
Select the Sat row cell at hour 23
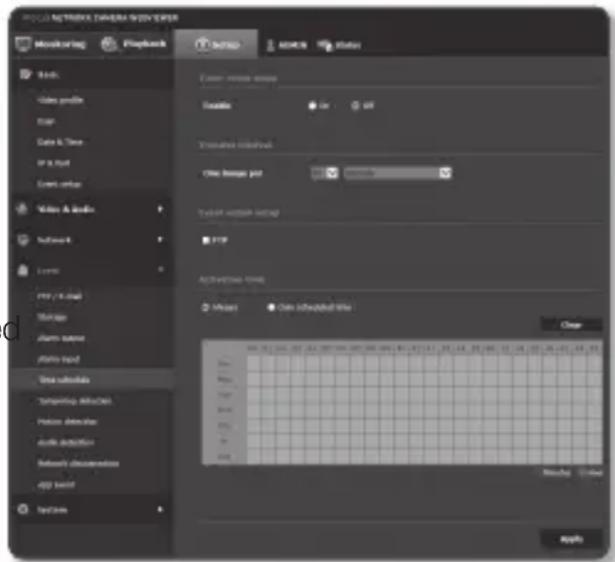point(595,457)
